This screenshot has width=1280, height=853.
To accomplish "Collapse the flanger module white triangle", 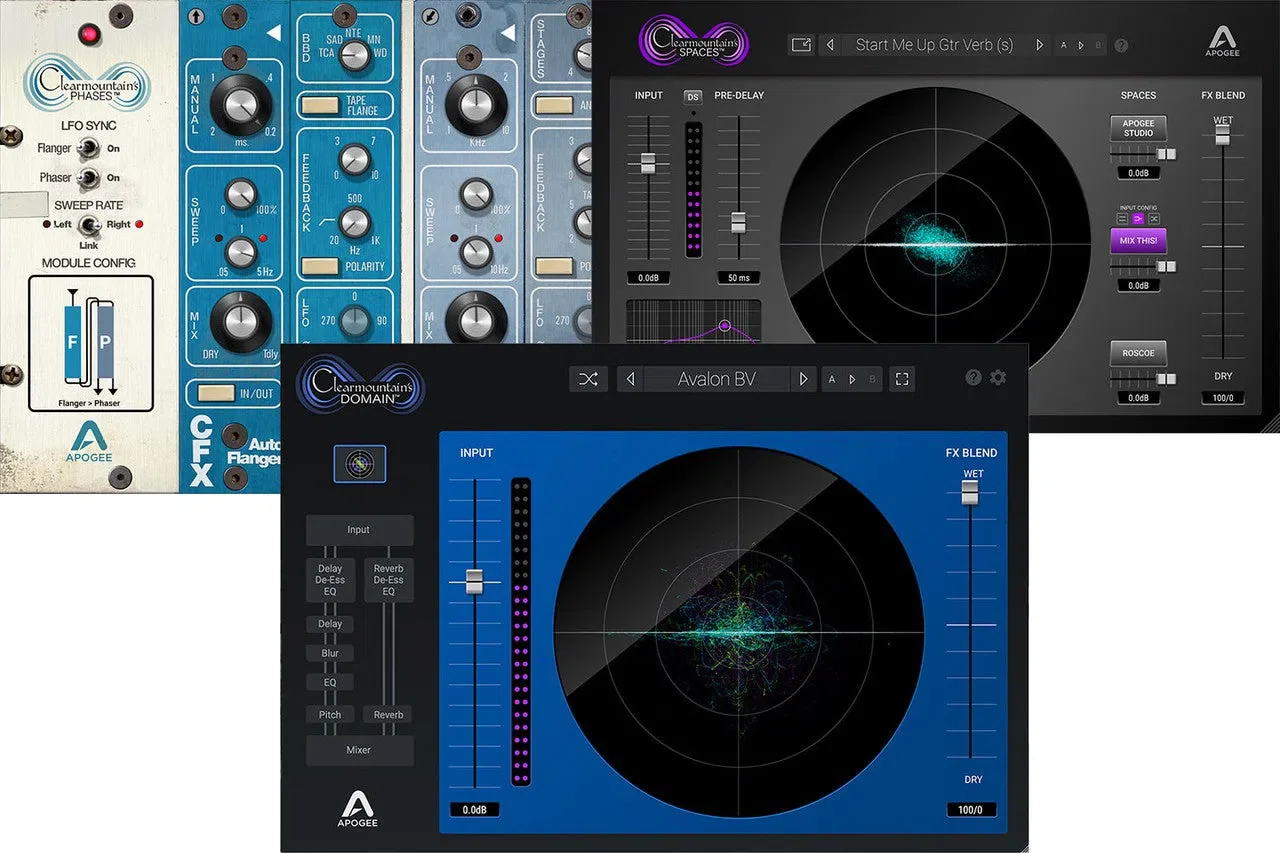I will pyautogui.click(x=273, y=34).
